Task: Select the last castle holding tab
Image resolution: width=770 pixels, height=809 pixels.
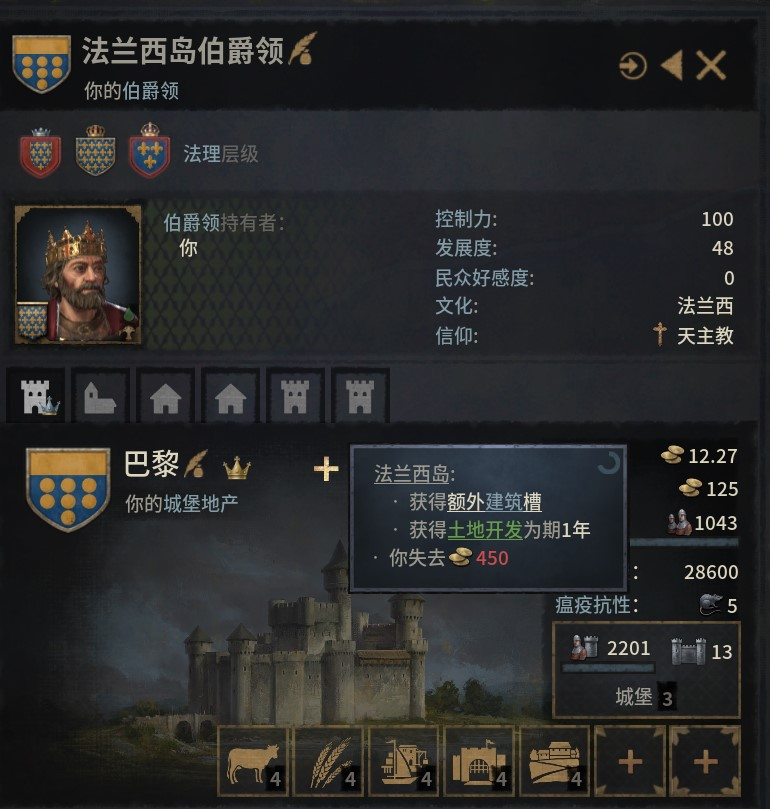Action: click(x=360, y=396)
